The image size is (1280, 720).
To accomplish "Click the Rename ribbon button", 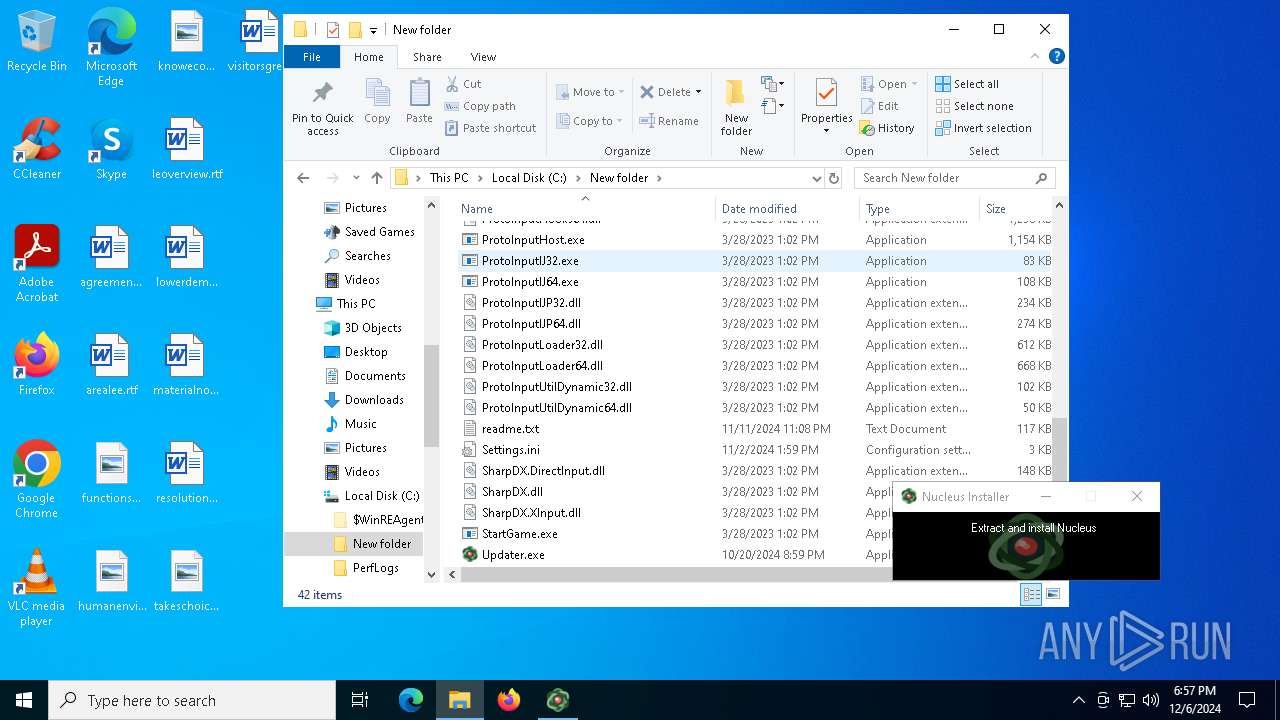I will click(669, 121).
